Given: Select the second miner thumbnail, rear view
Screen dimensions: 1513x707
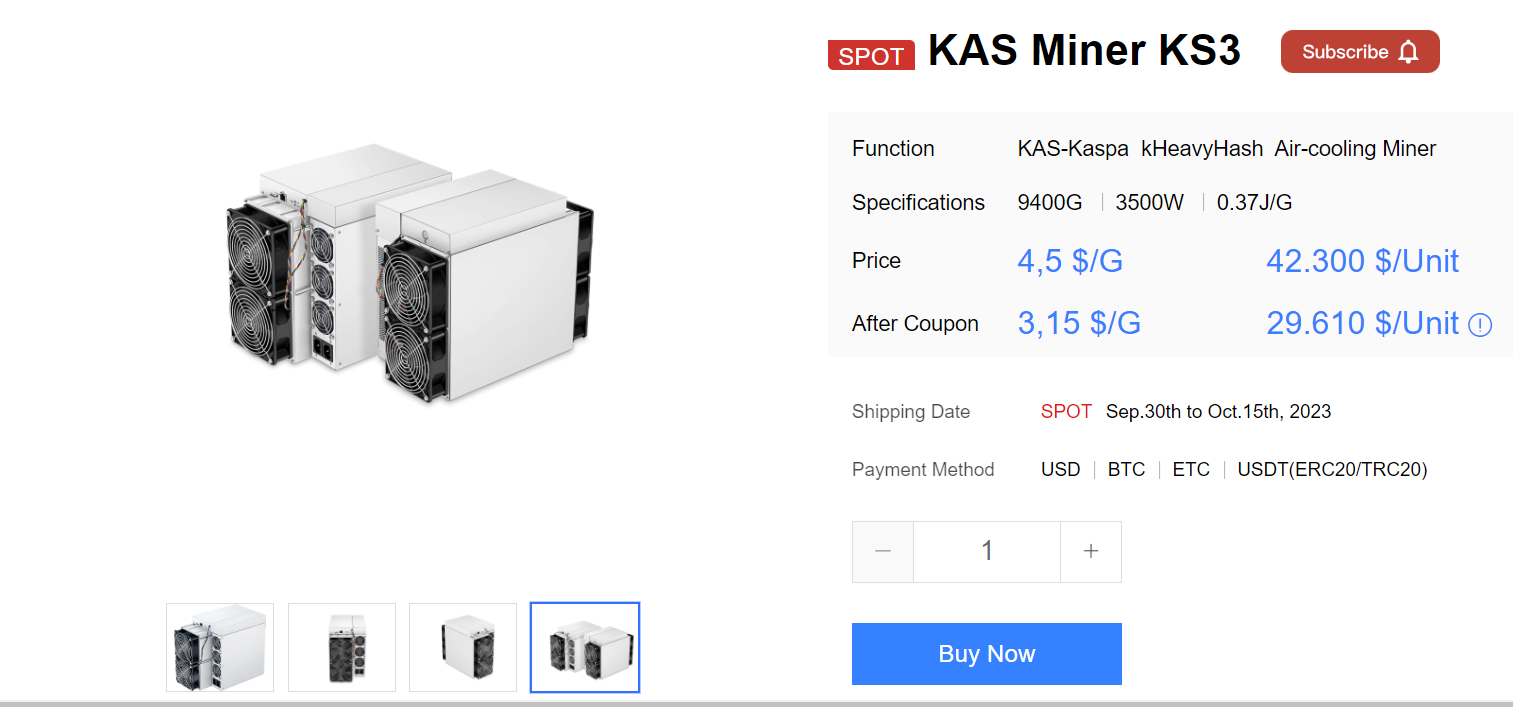Looking at the screenshot, I should [342, 647].
